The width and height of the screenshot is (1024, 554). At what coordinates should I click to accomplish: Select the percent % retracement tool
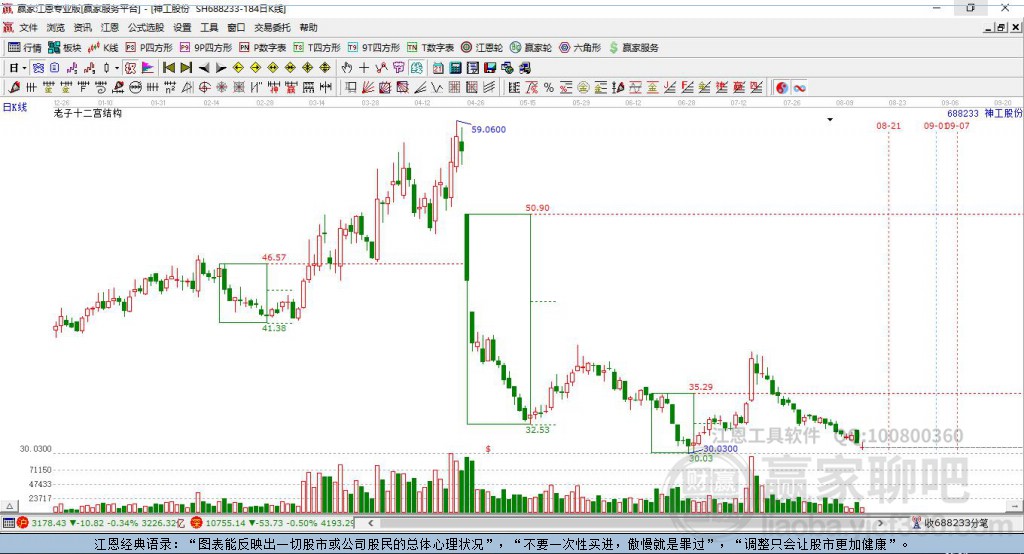click(549, 88)
